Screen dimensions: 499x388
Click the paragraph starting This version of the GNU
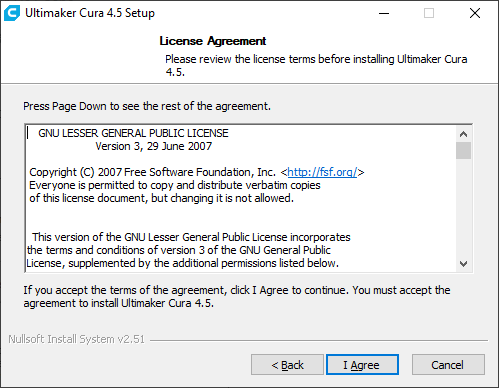pos(188,250)
